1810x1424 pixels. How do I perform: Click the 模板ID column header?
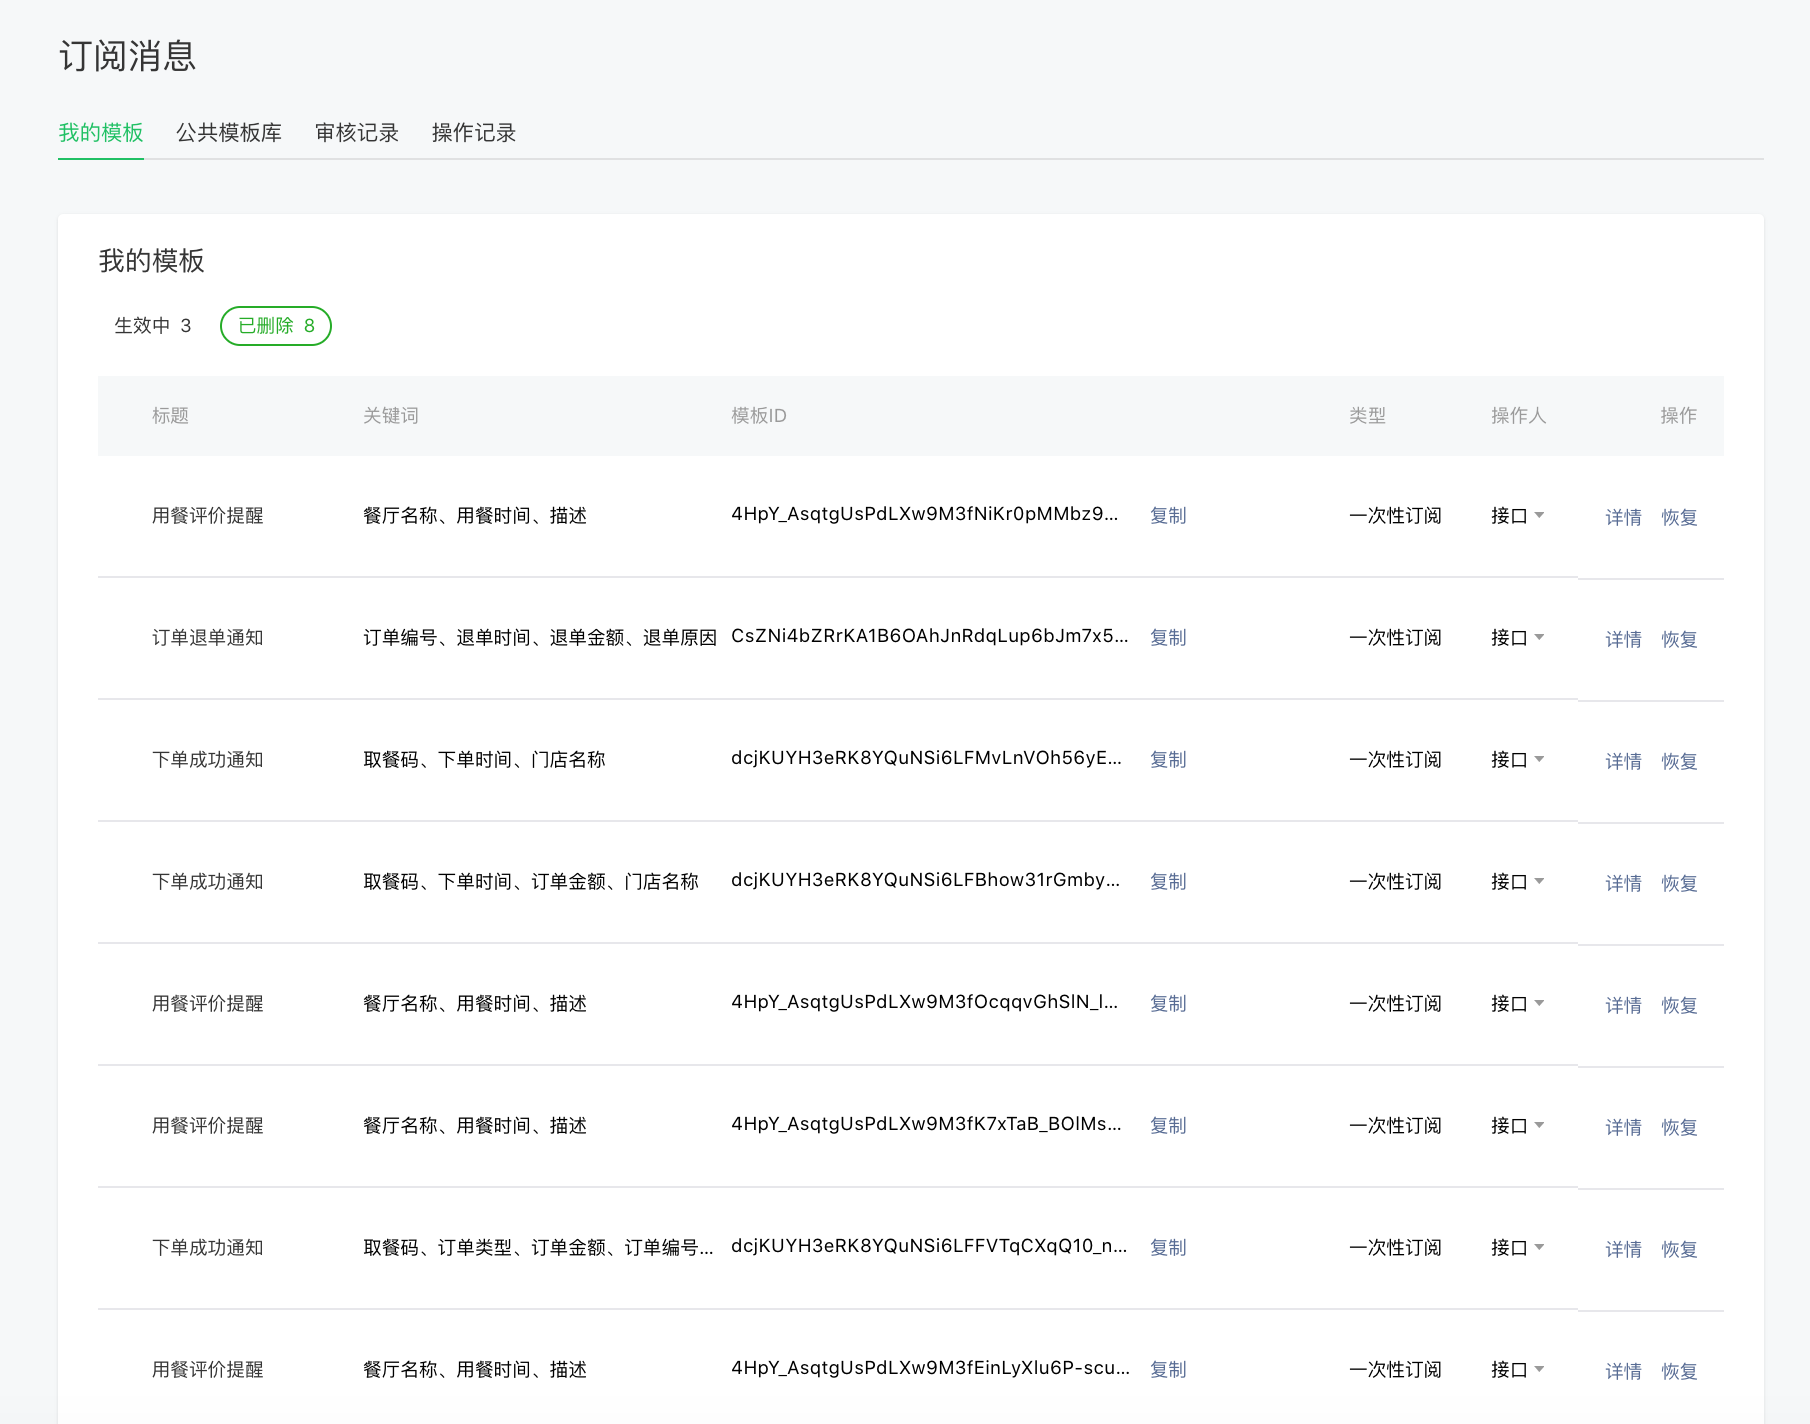759,416
